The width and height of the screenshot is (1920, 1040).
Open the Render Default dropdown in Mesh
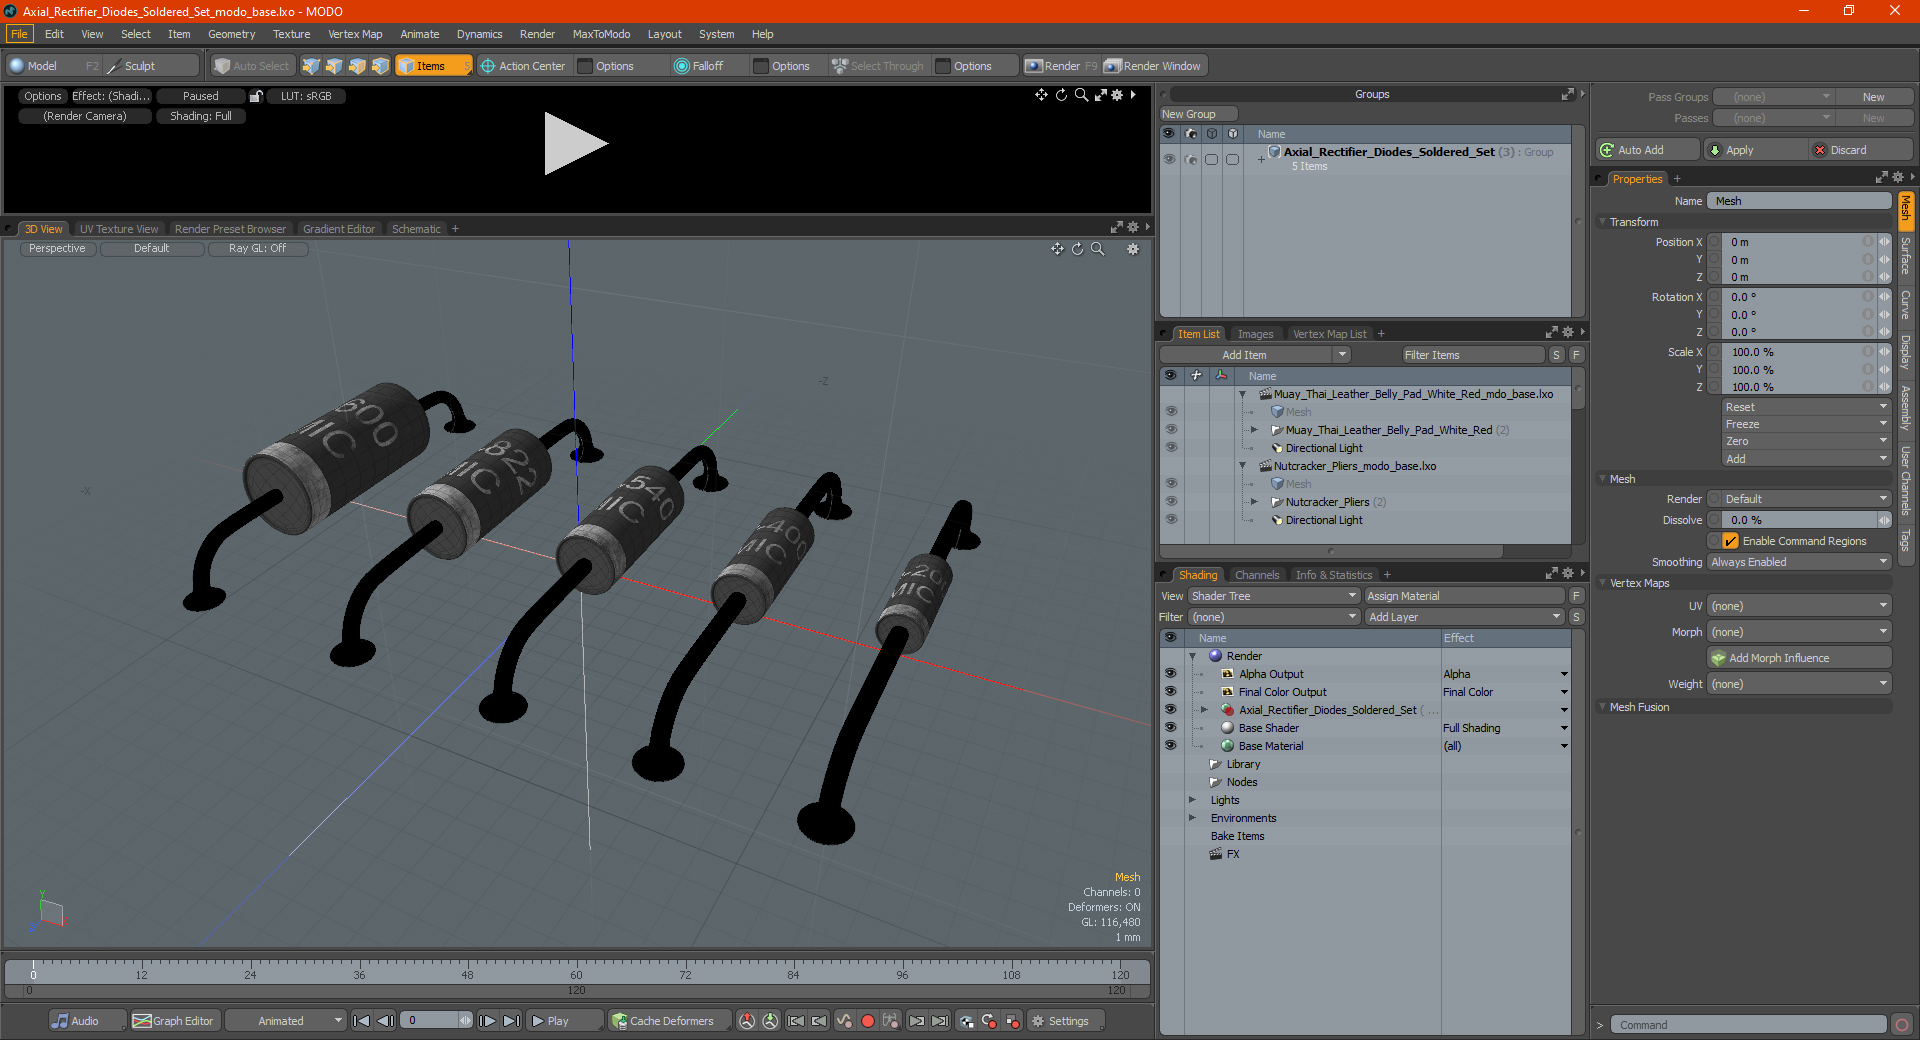click(x=1807, y=499)
